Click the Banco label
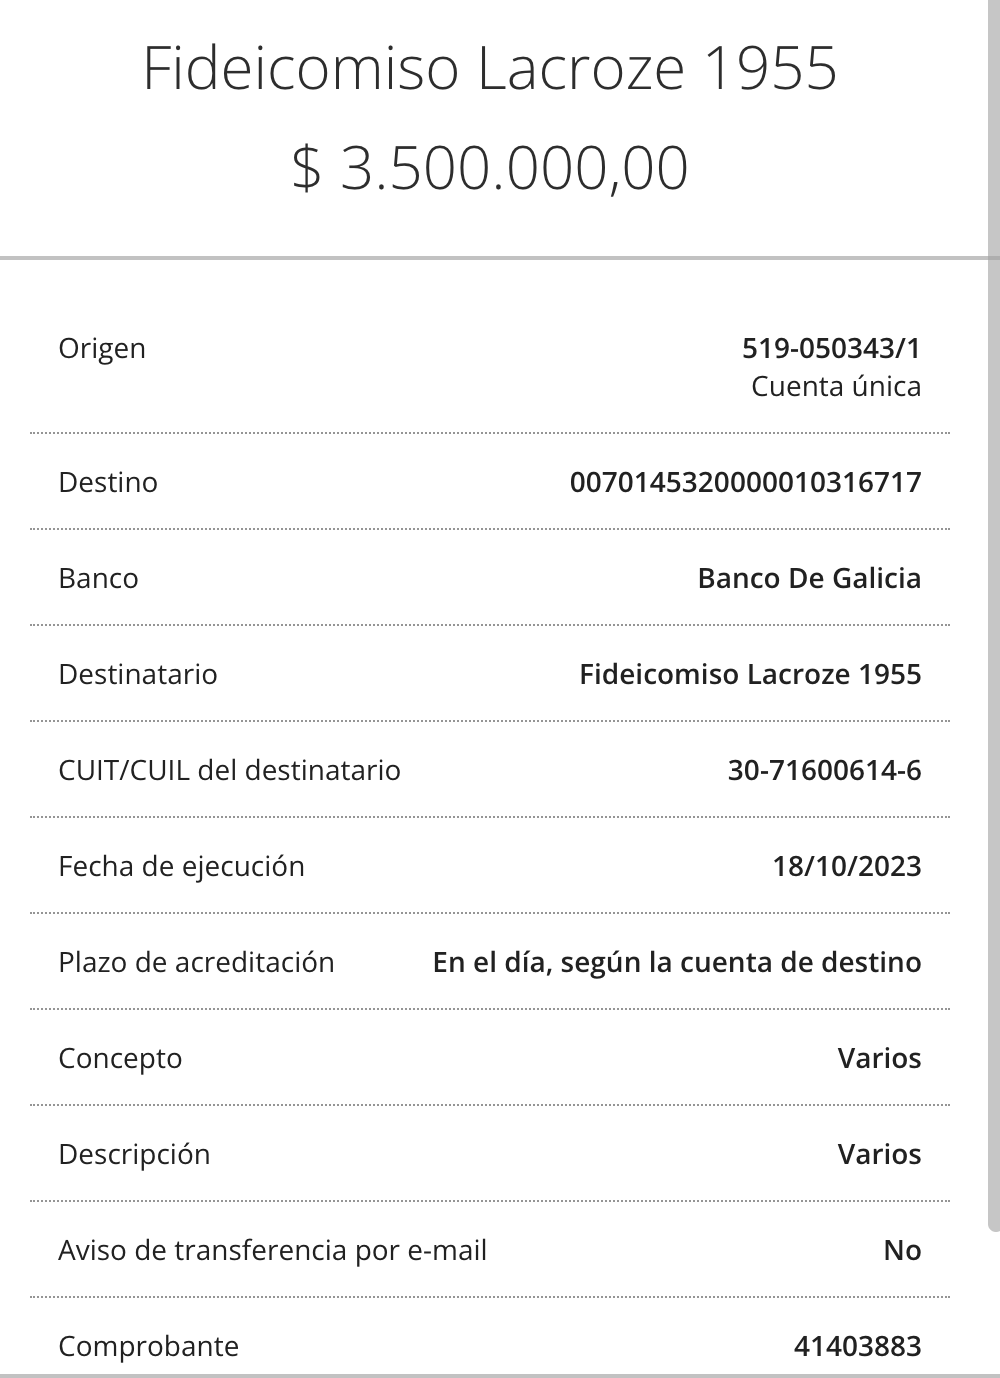This screenshot has width=1000, height=1378. (98, 578)
